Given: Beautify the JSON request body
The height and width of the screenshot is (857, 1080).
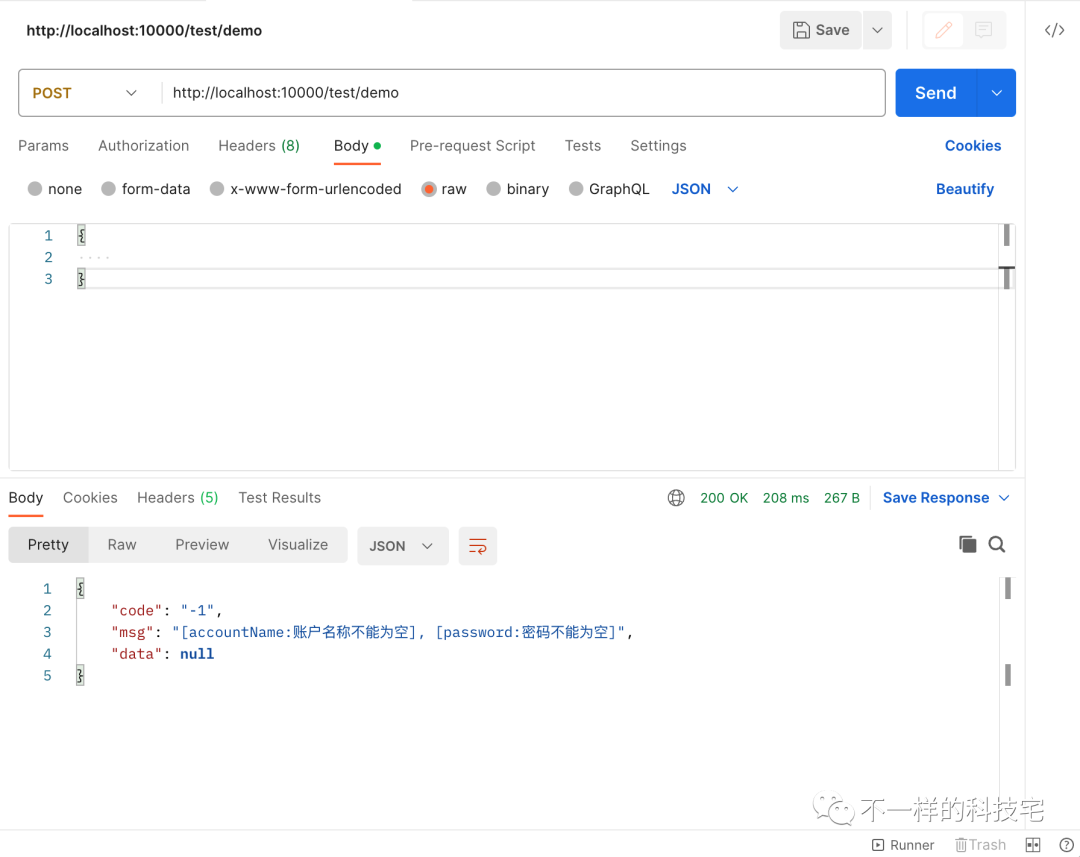Looking at the screenshot, I should [964, 188].
